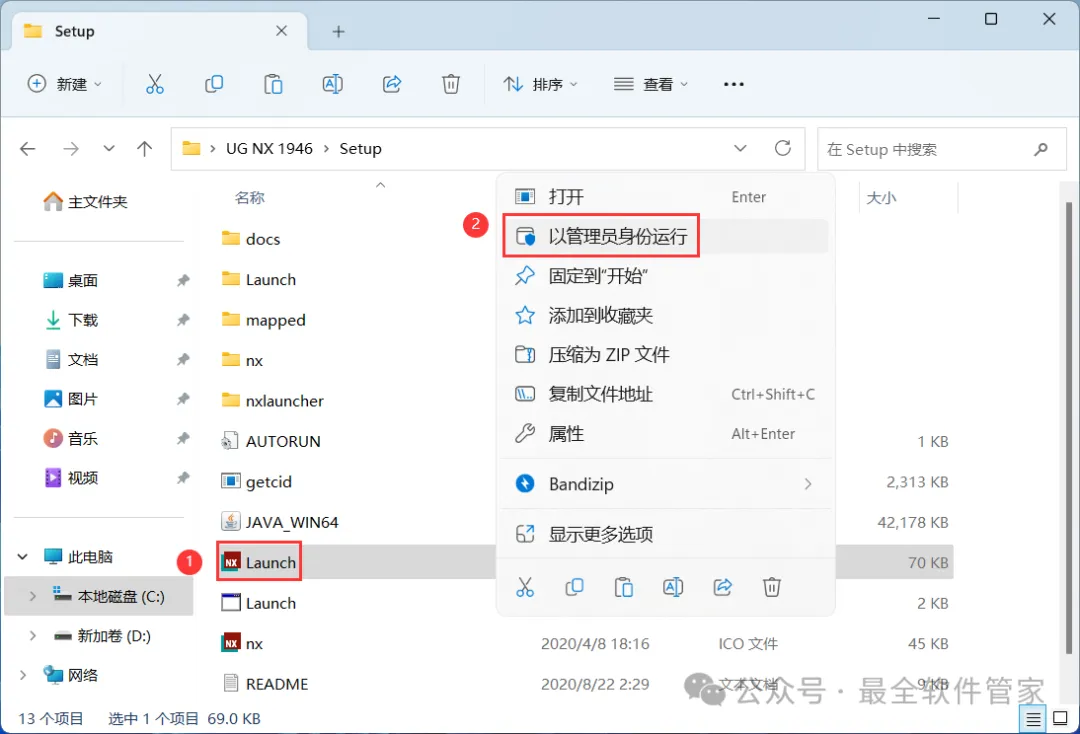The width and height of the screenshot is (1080, 734).
Task: Open the 查看 (View) dropdown
Action: coord(651,84)
